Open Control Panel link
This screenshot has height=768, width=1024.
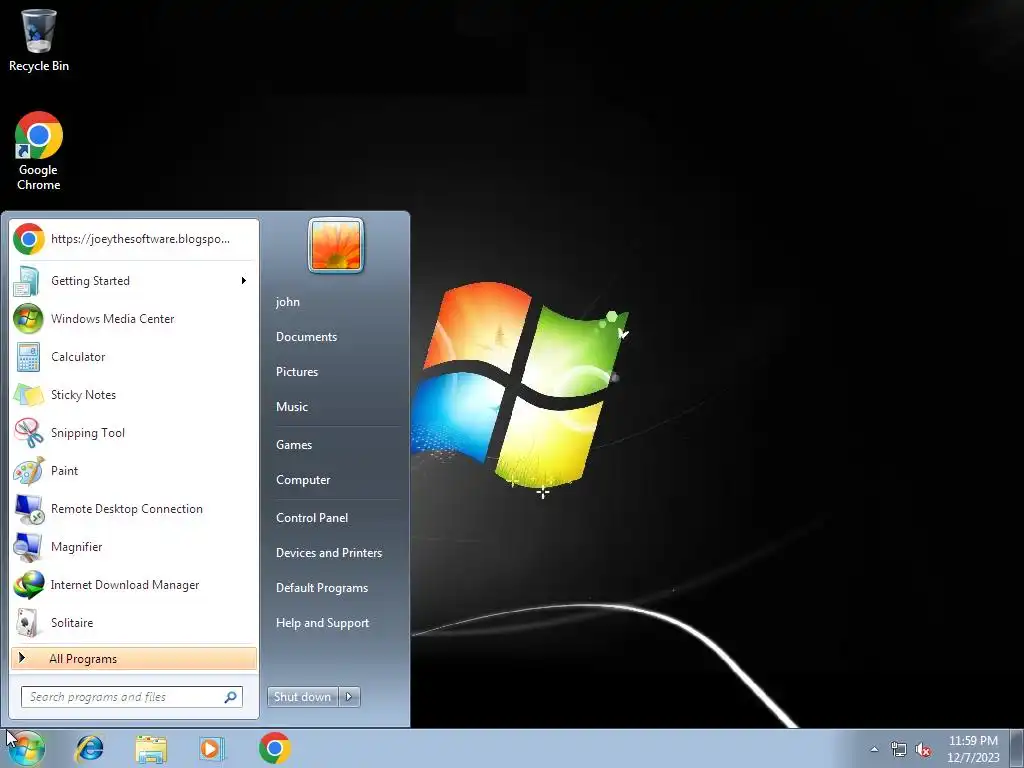[312, 518]
